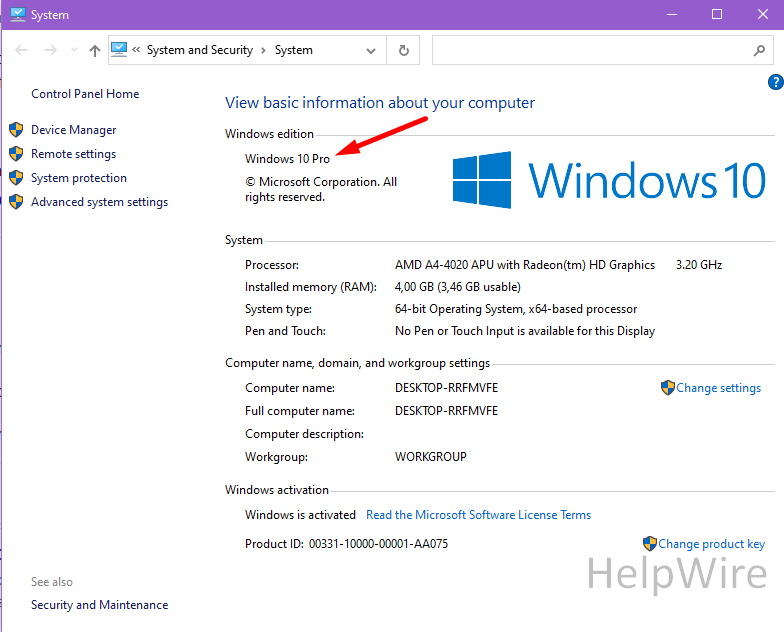Open Control Panel Home
Image resolution: width=784 pixels, height=632 pixels.
coord(85,94)
